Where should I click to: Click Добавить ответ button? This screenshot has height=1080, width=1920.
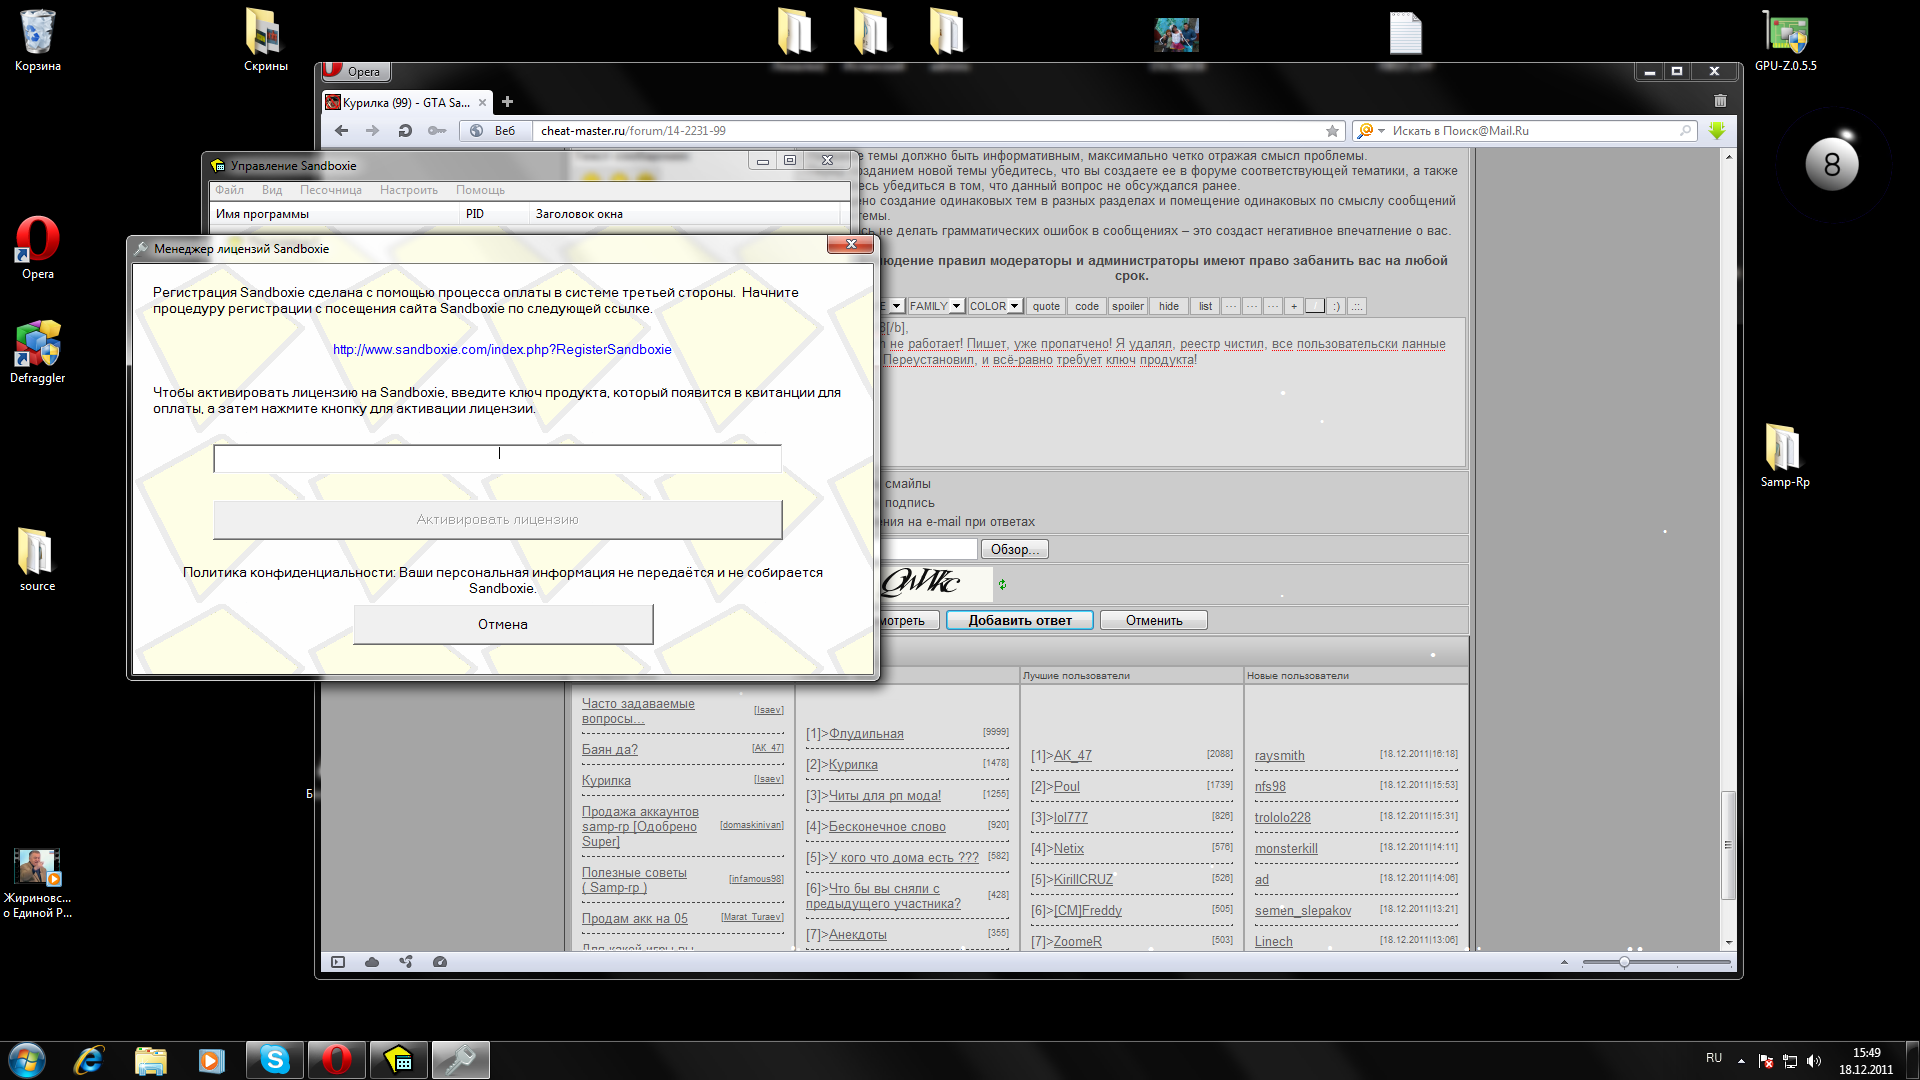[x=1020, y=620]
